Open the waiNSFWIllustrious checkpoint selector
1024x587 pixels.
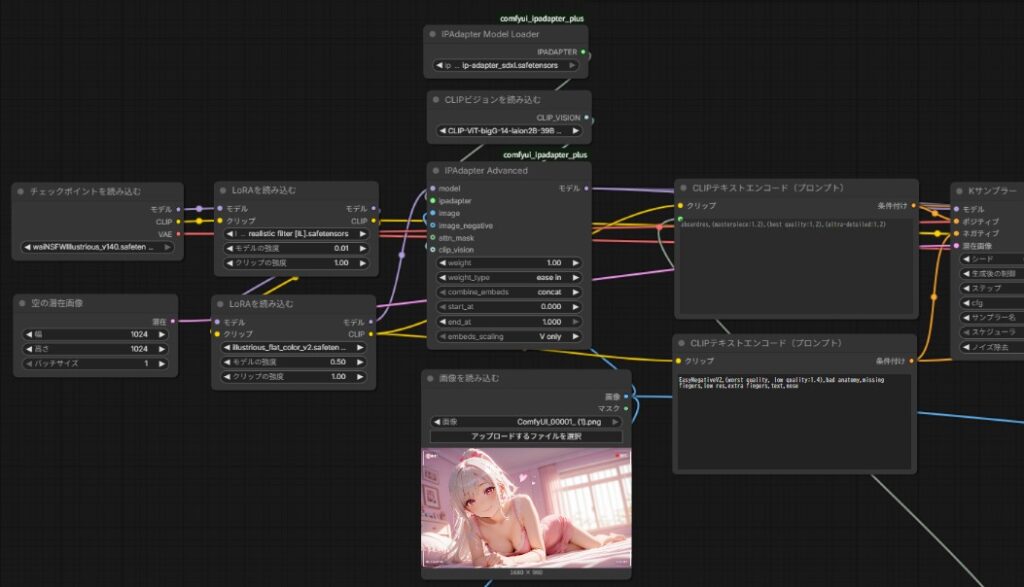click(x=96, y=247)
